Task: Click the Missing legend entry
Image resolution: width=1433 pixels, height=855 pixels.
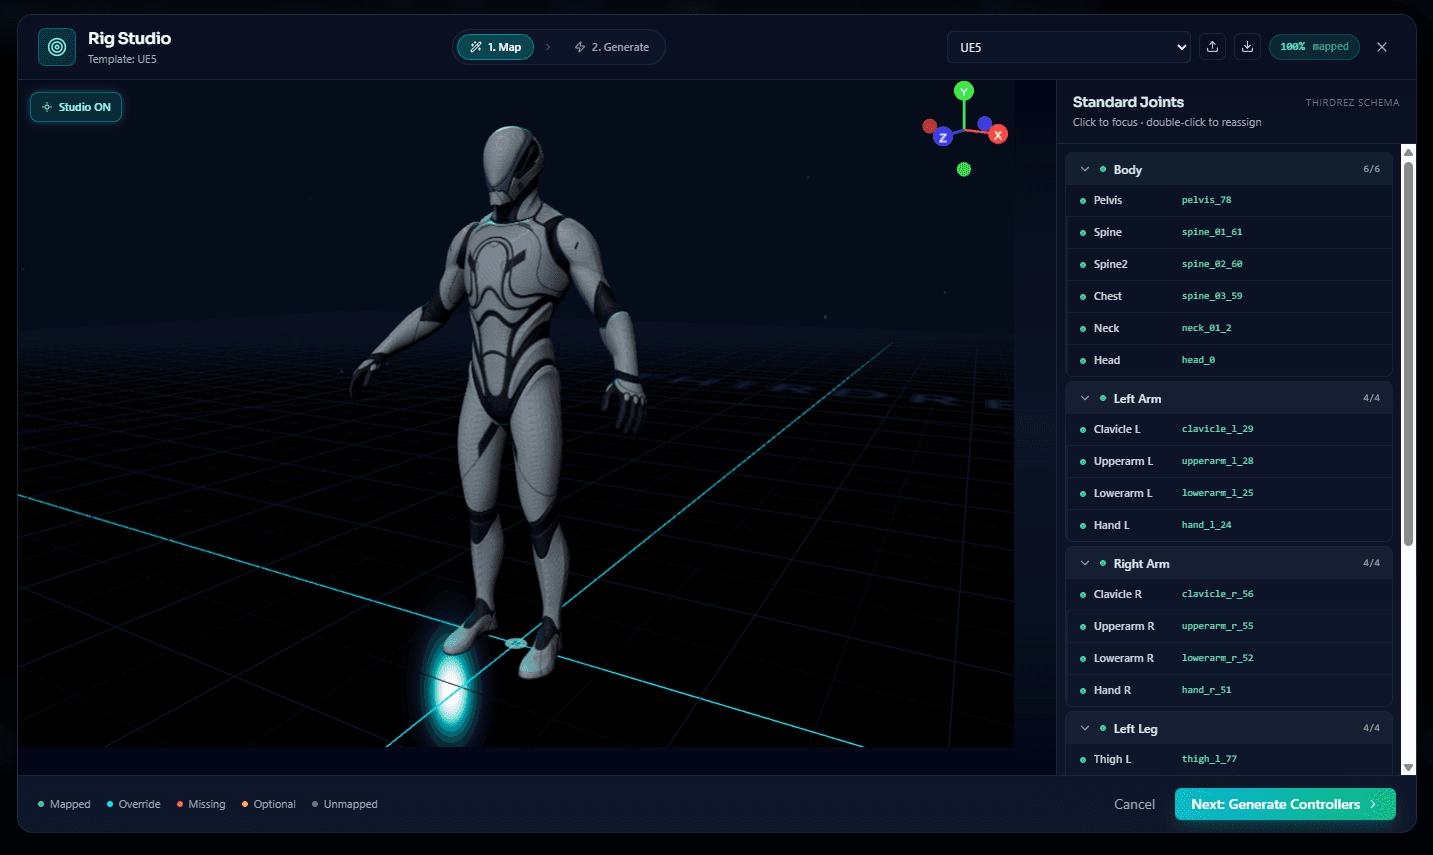Action: [x=201, y=804]
